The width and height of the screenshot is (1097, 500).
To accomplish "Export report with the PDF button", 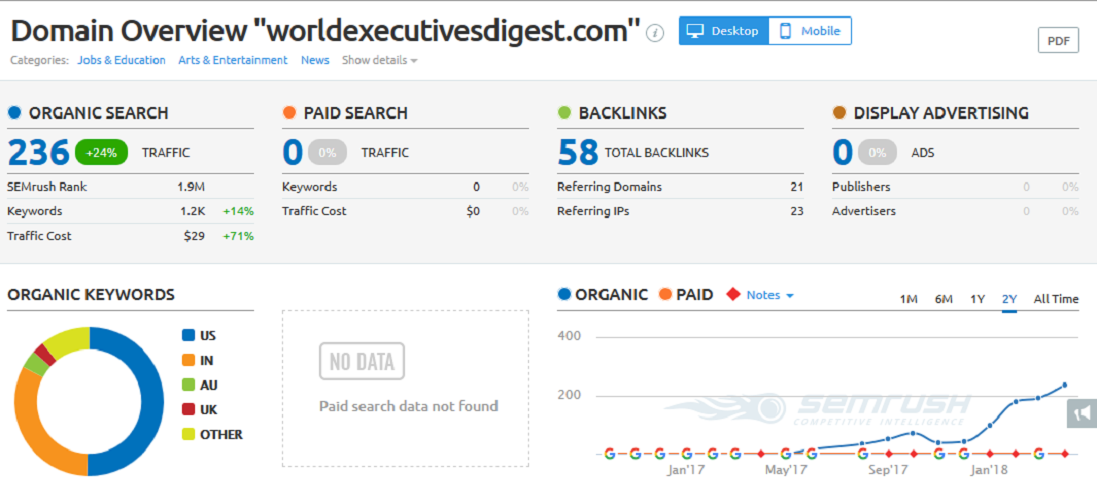I will click(x=1058, y=41).
